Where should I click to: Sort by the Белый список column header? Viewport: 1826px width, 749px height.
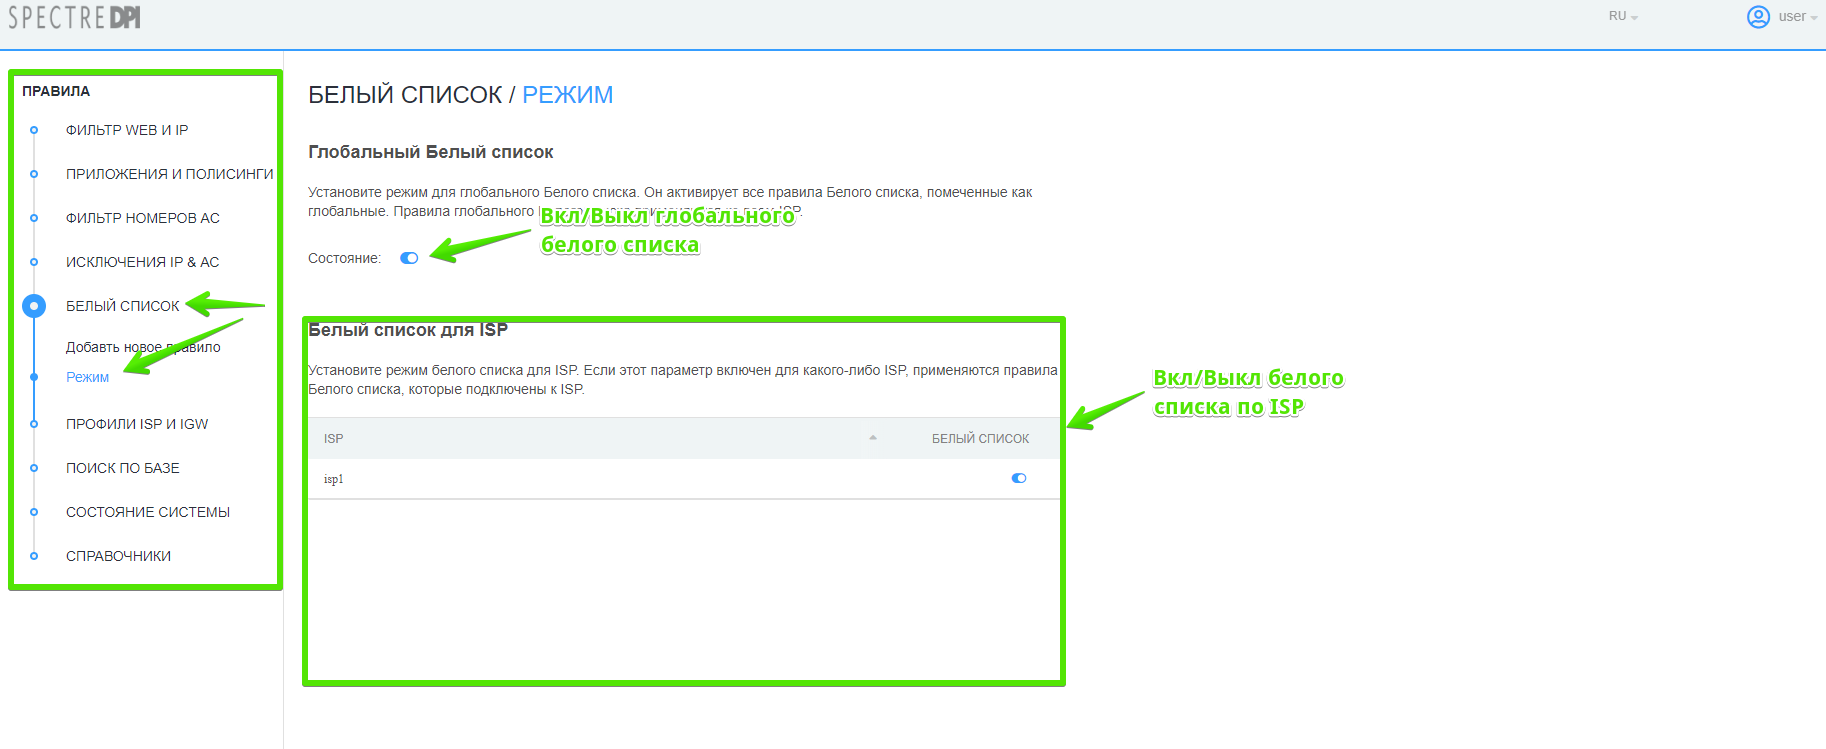pyautogui.click(x=980, y=439)
